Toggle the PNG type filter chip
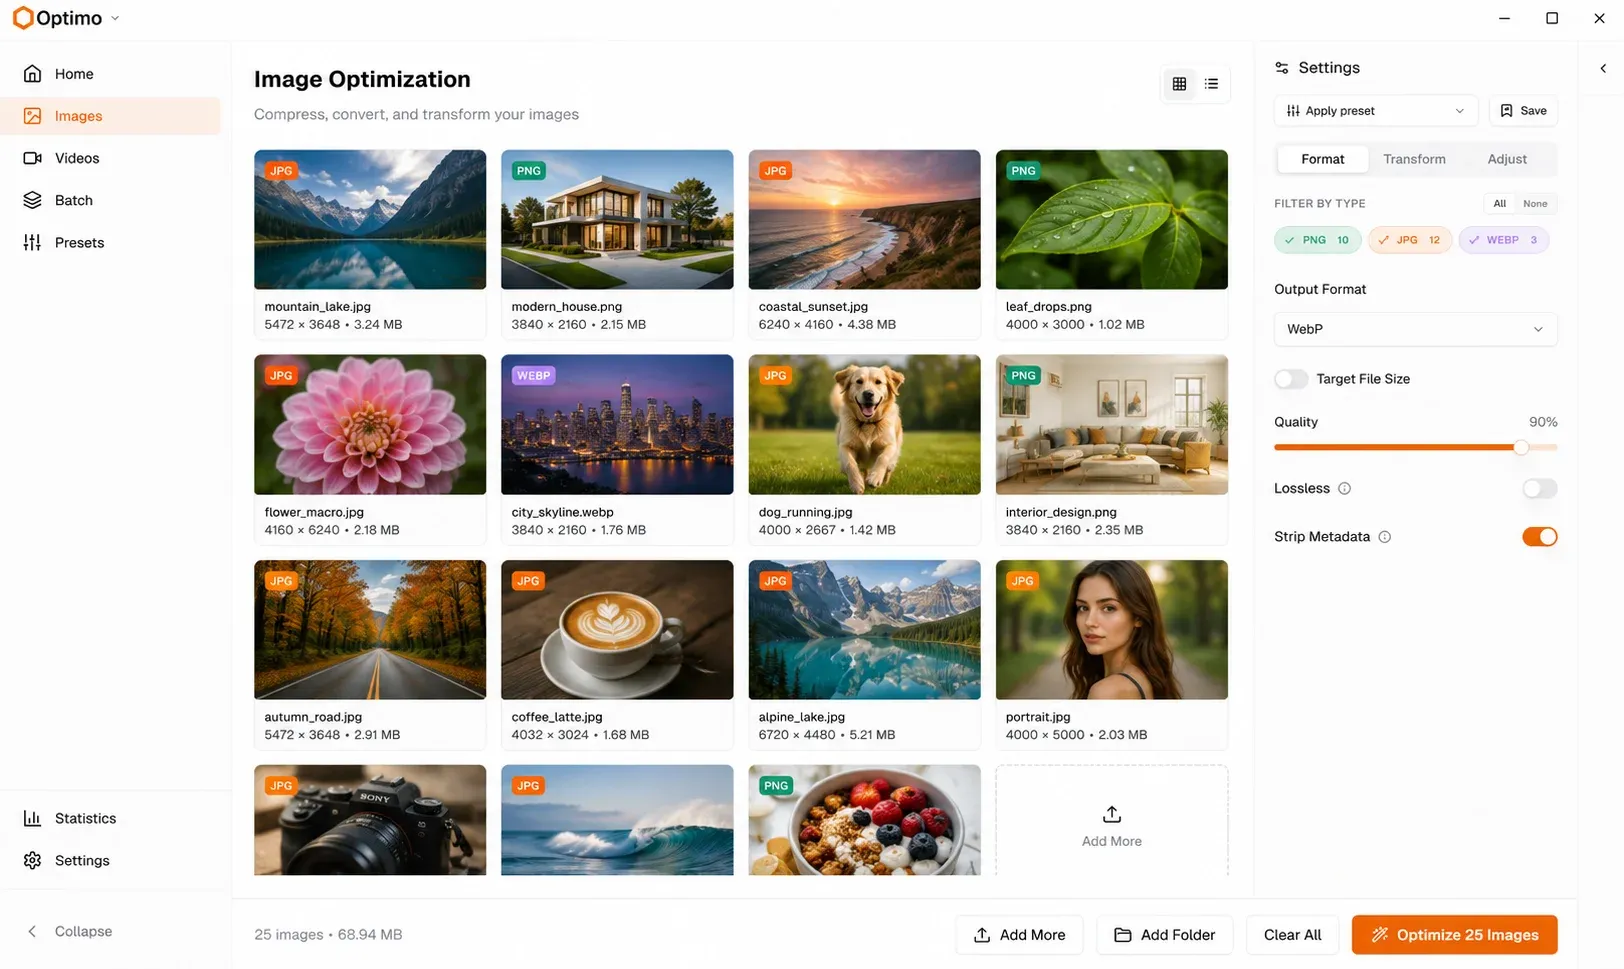Image resolution: width=1624 pixels, height=969 pixels. pos(1317,240)
